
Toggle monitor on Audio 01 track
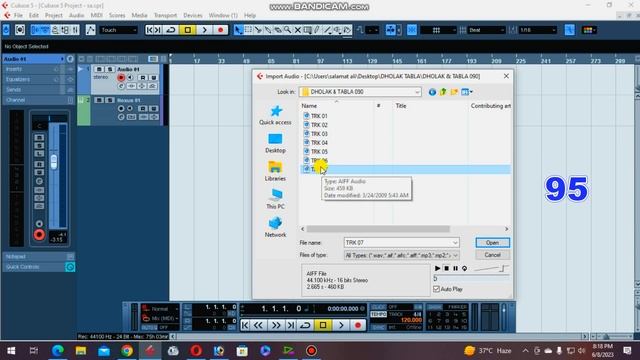tap(131, 78)
